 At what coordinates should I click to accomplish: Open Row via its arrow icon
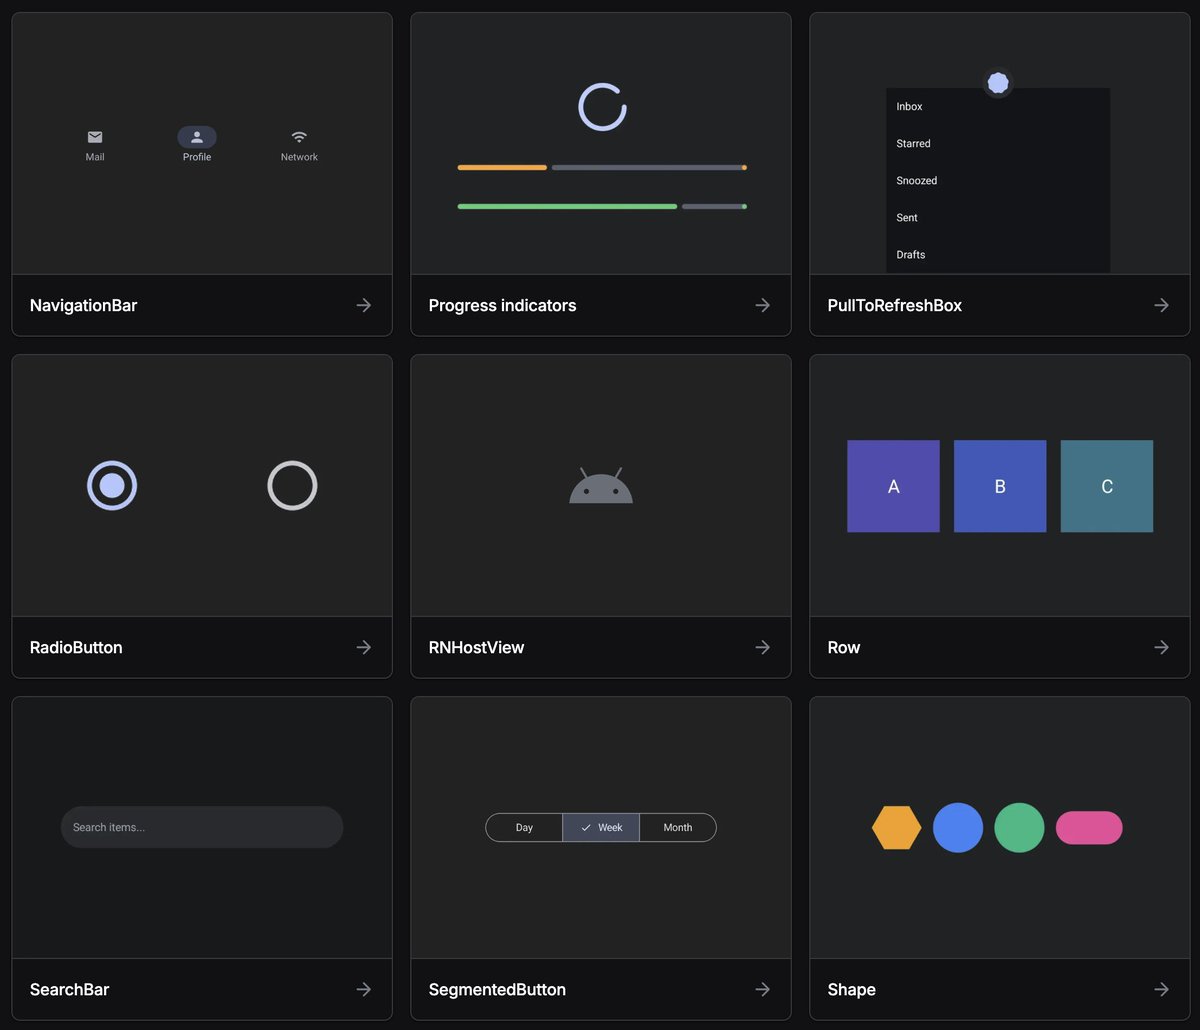tap(1162, 647)
